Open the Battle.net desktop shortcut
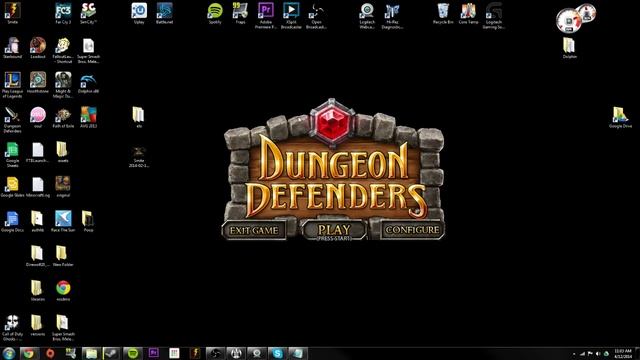Viewport: 640px width, 360px height. (x=164, y=13)
